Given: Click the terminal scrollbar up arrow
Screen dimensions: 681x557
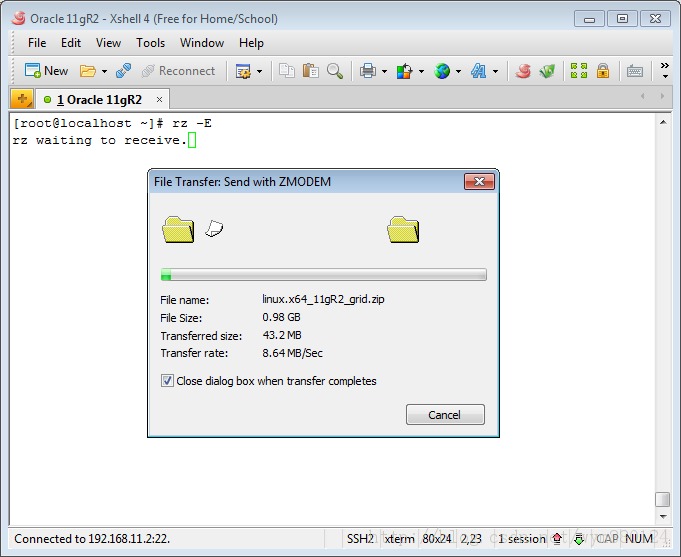Looking at the screenshot, I should point(663,122).
